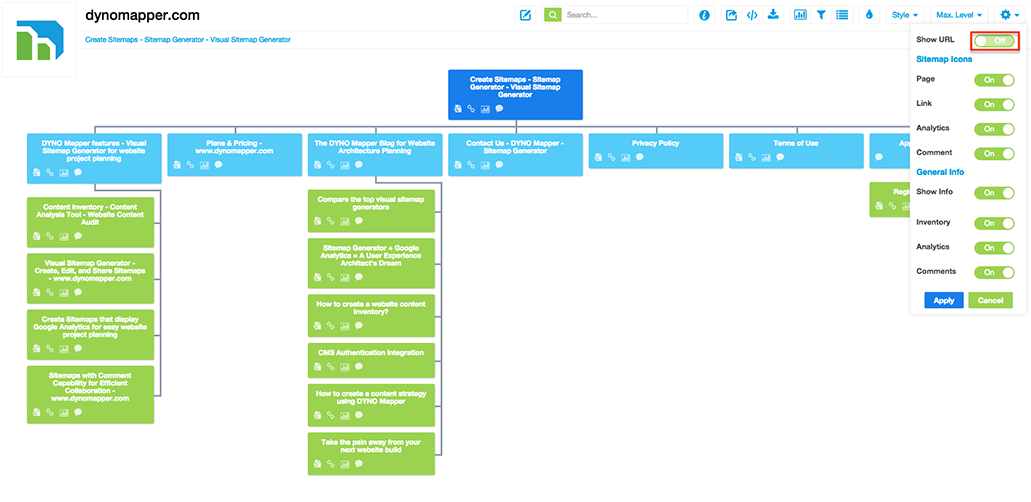Click Cancel in the settings panel
Screen dimensions: 1031x502
pos(990,300)
